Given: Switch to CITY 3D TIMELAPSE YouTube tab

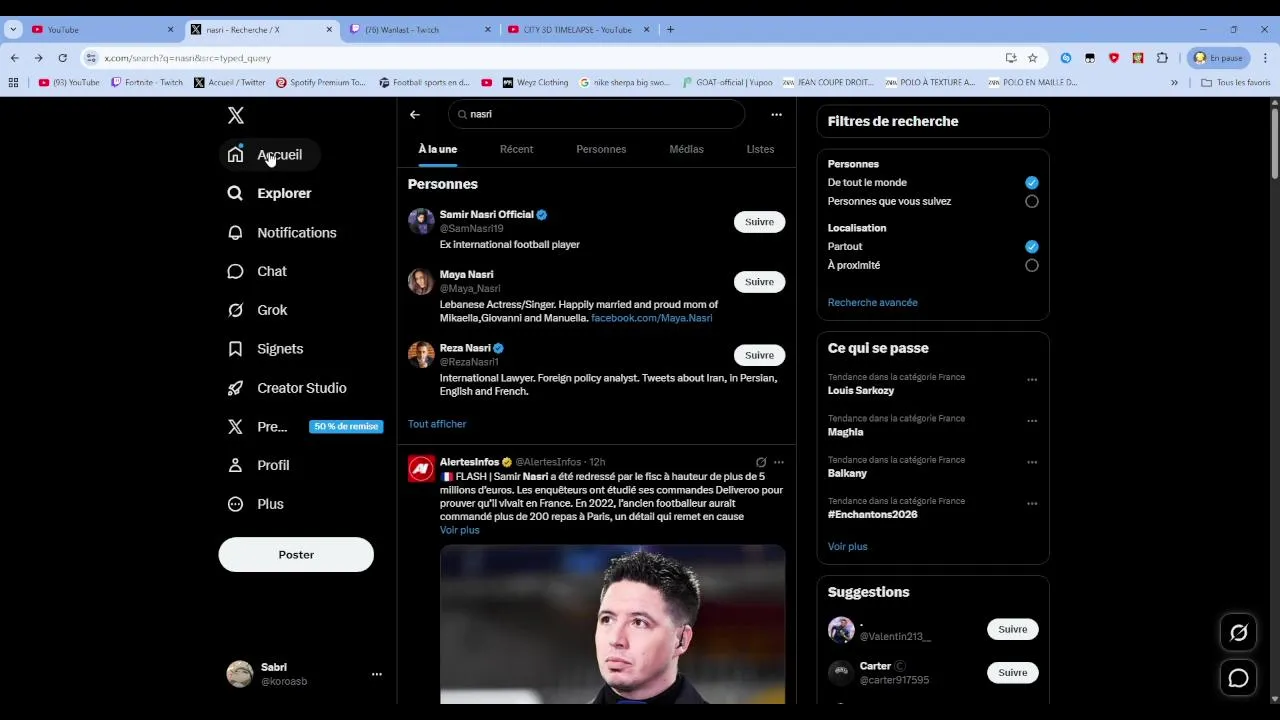Looking at the screenshot, I should coord(577,29).
